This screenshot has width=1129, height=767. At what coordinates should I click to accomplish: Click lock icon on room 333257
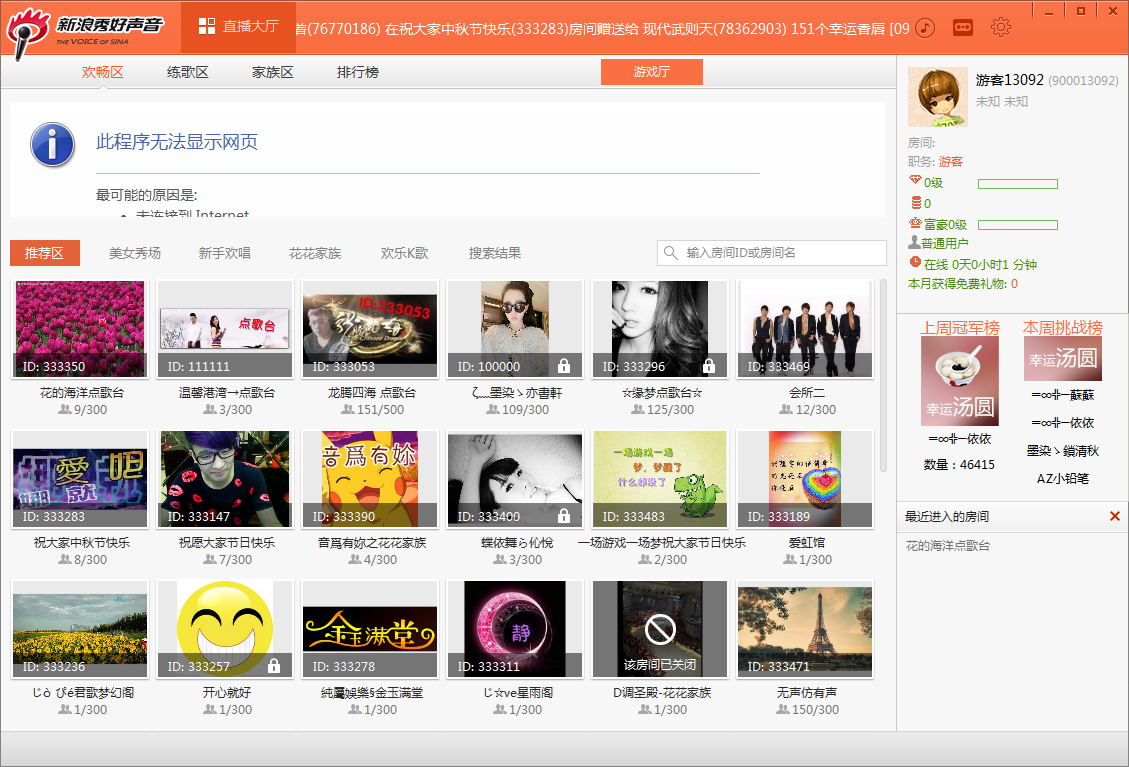coord(274,665)
